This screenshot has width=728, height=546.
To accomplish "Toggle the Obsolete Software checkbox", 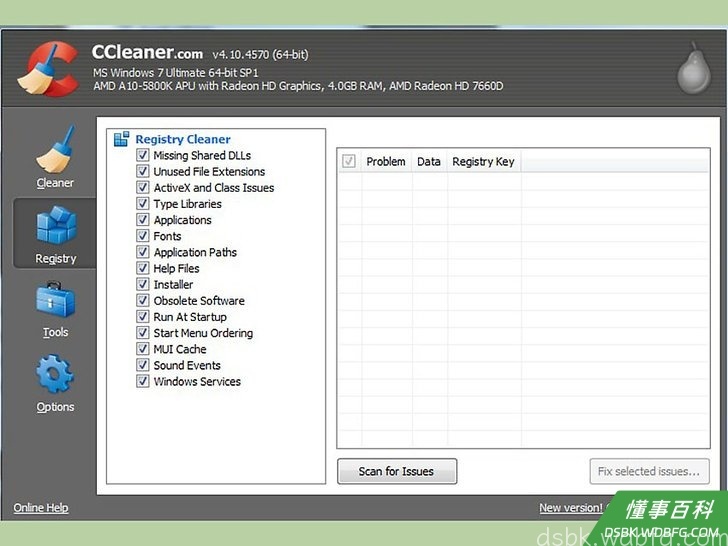I will tap(143, 300).
